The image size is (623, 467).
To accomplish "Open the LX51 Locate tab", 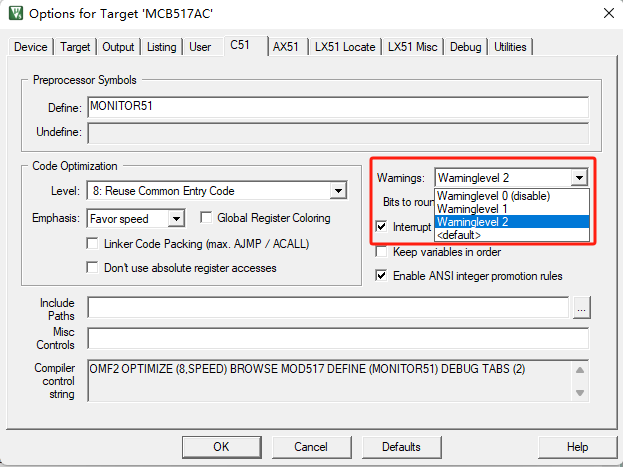I will pyautogui.click(x=345, y=46).
